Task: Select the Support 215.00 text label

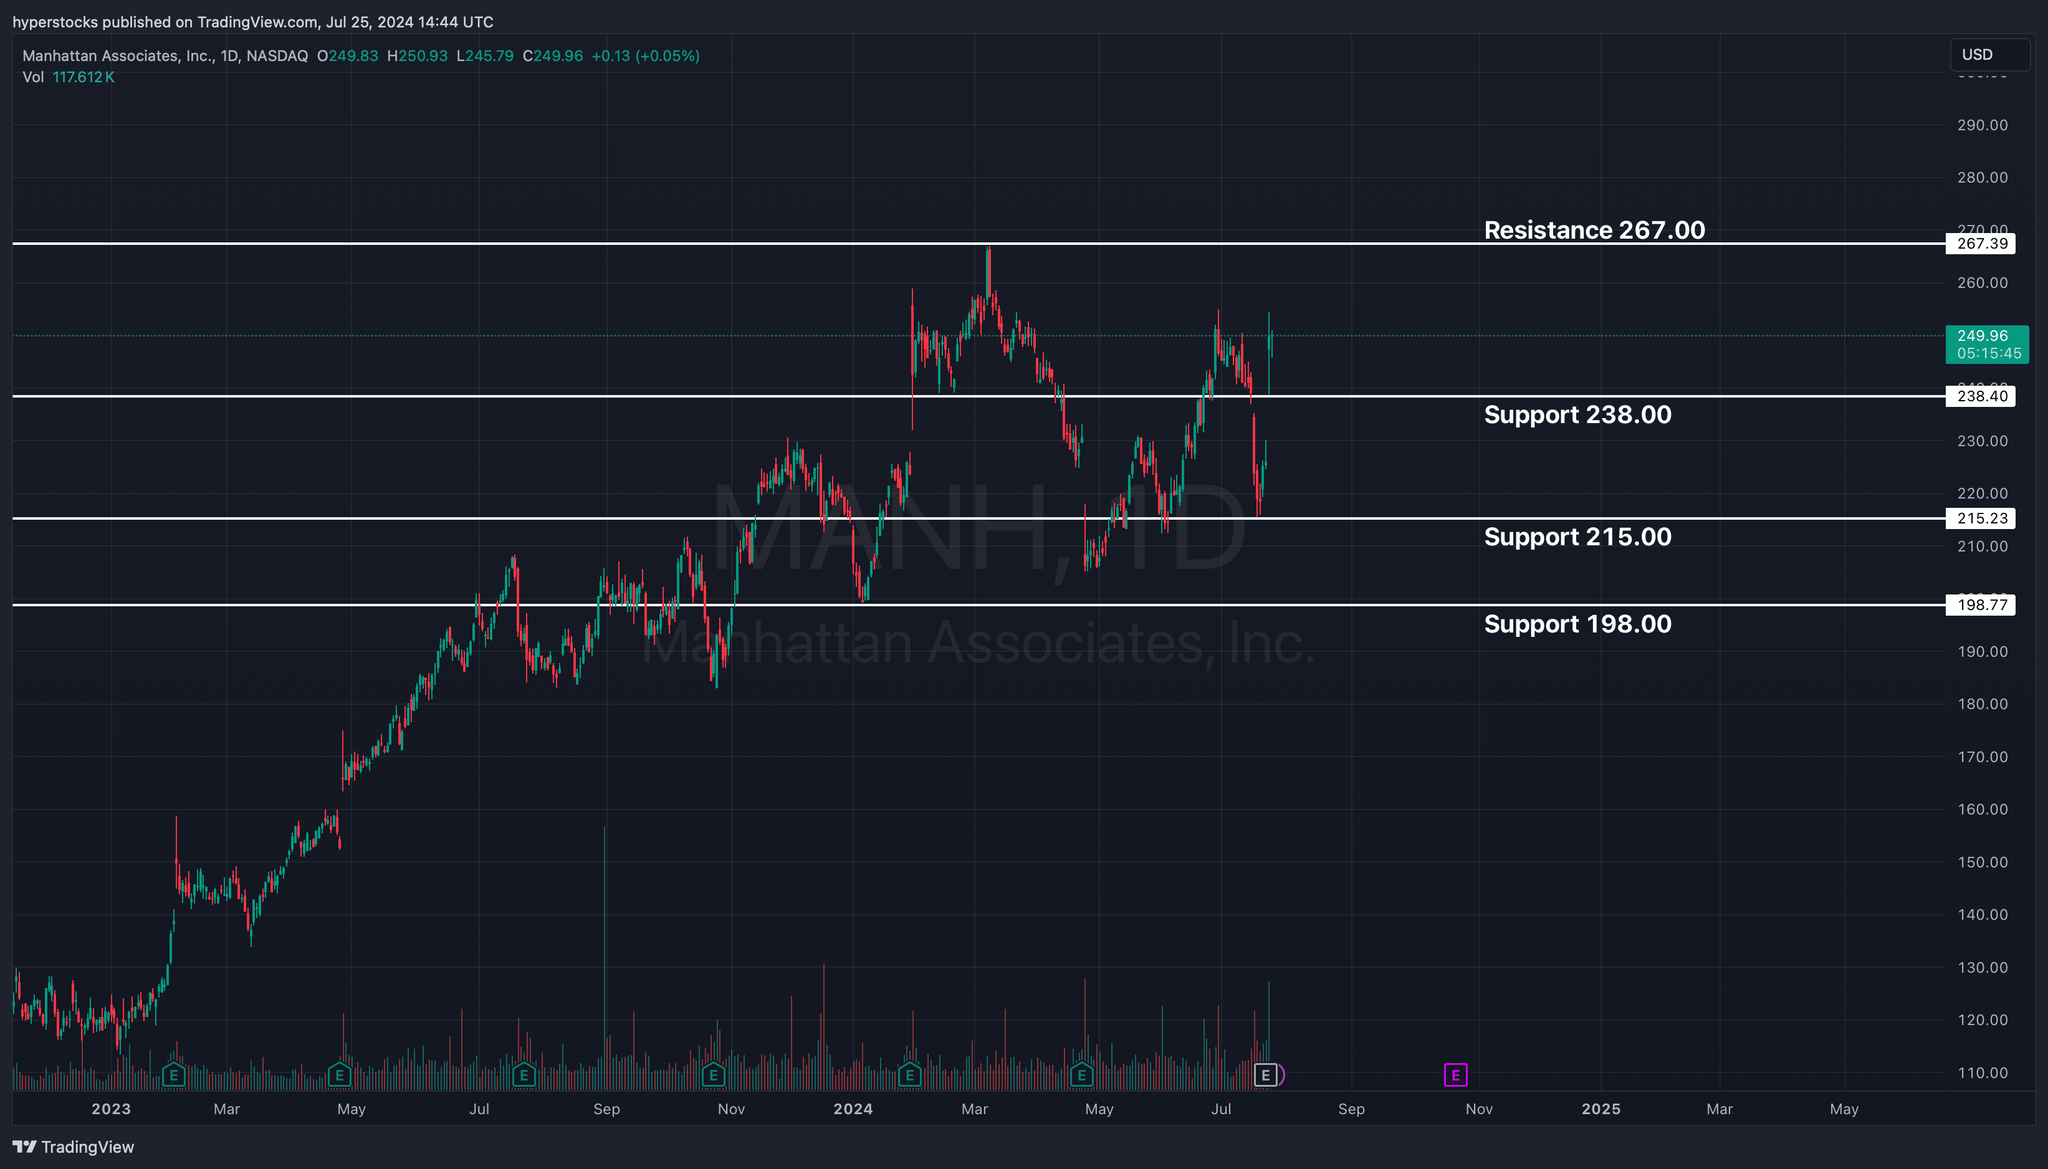Action: [x=1577, y=536]
